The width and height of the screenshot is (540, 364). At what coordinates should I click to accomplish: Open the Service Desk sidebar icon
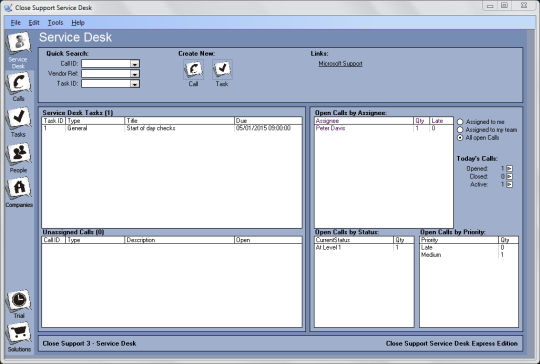point(19,43)
